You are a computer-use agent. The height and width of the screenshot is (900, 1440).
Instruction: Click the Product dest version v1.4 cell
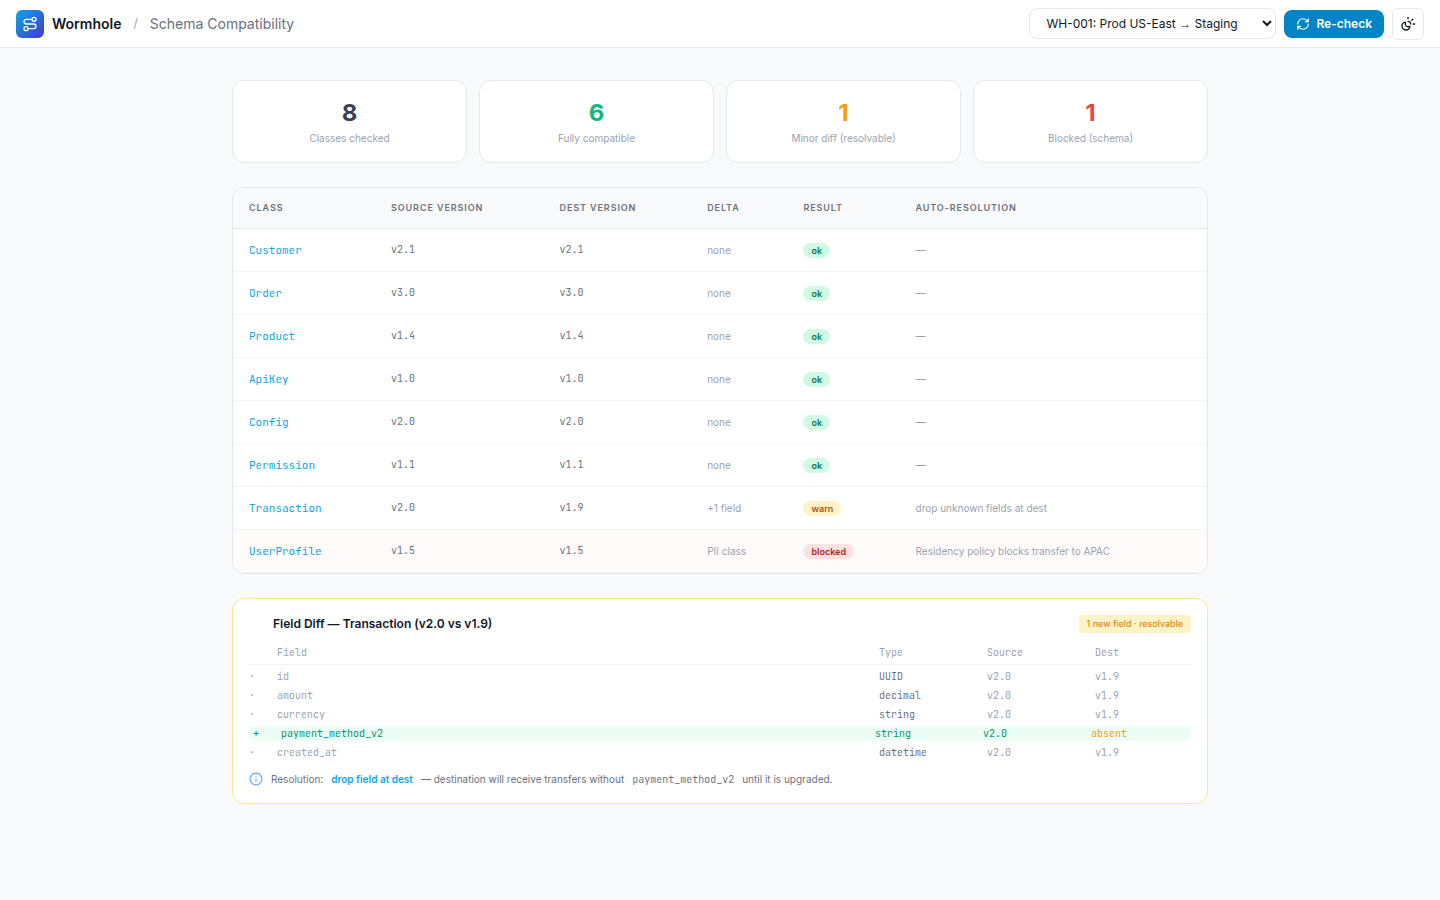click(571, 336)
